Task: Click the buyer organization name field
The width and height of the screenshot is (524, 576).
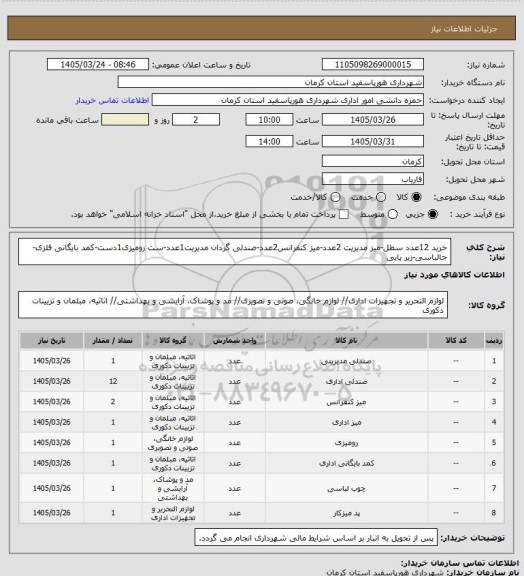Action: (270, 82)
